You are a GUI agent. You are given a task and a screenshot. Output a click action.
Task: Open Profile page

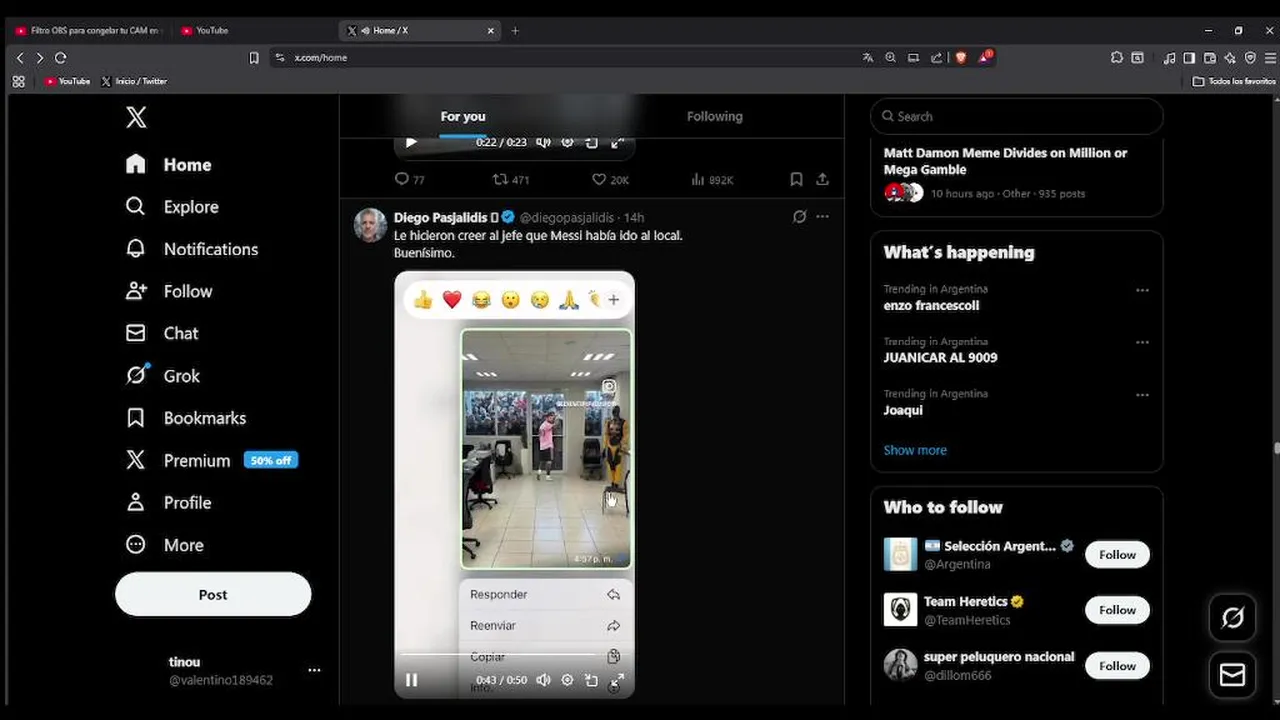168,502
